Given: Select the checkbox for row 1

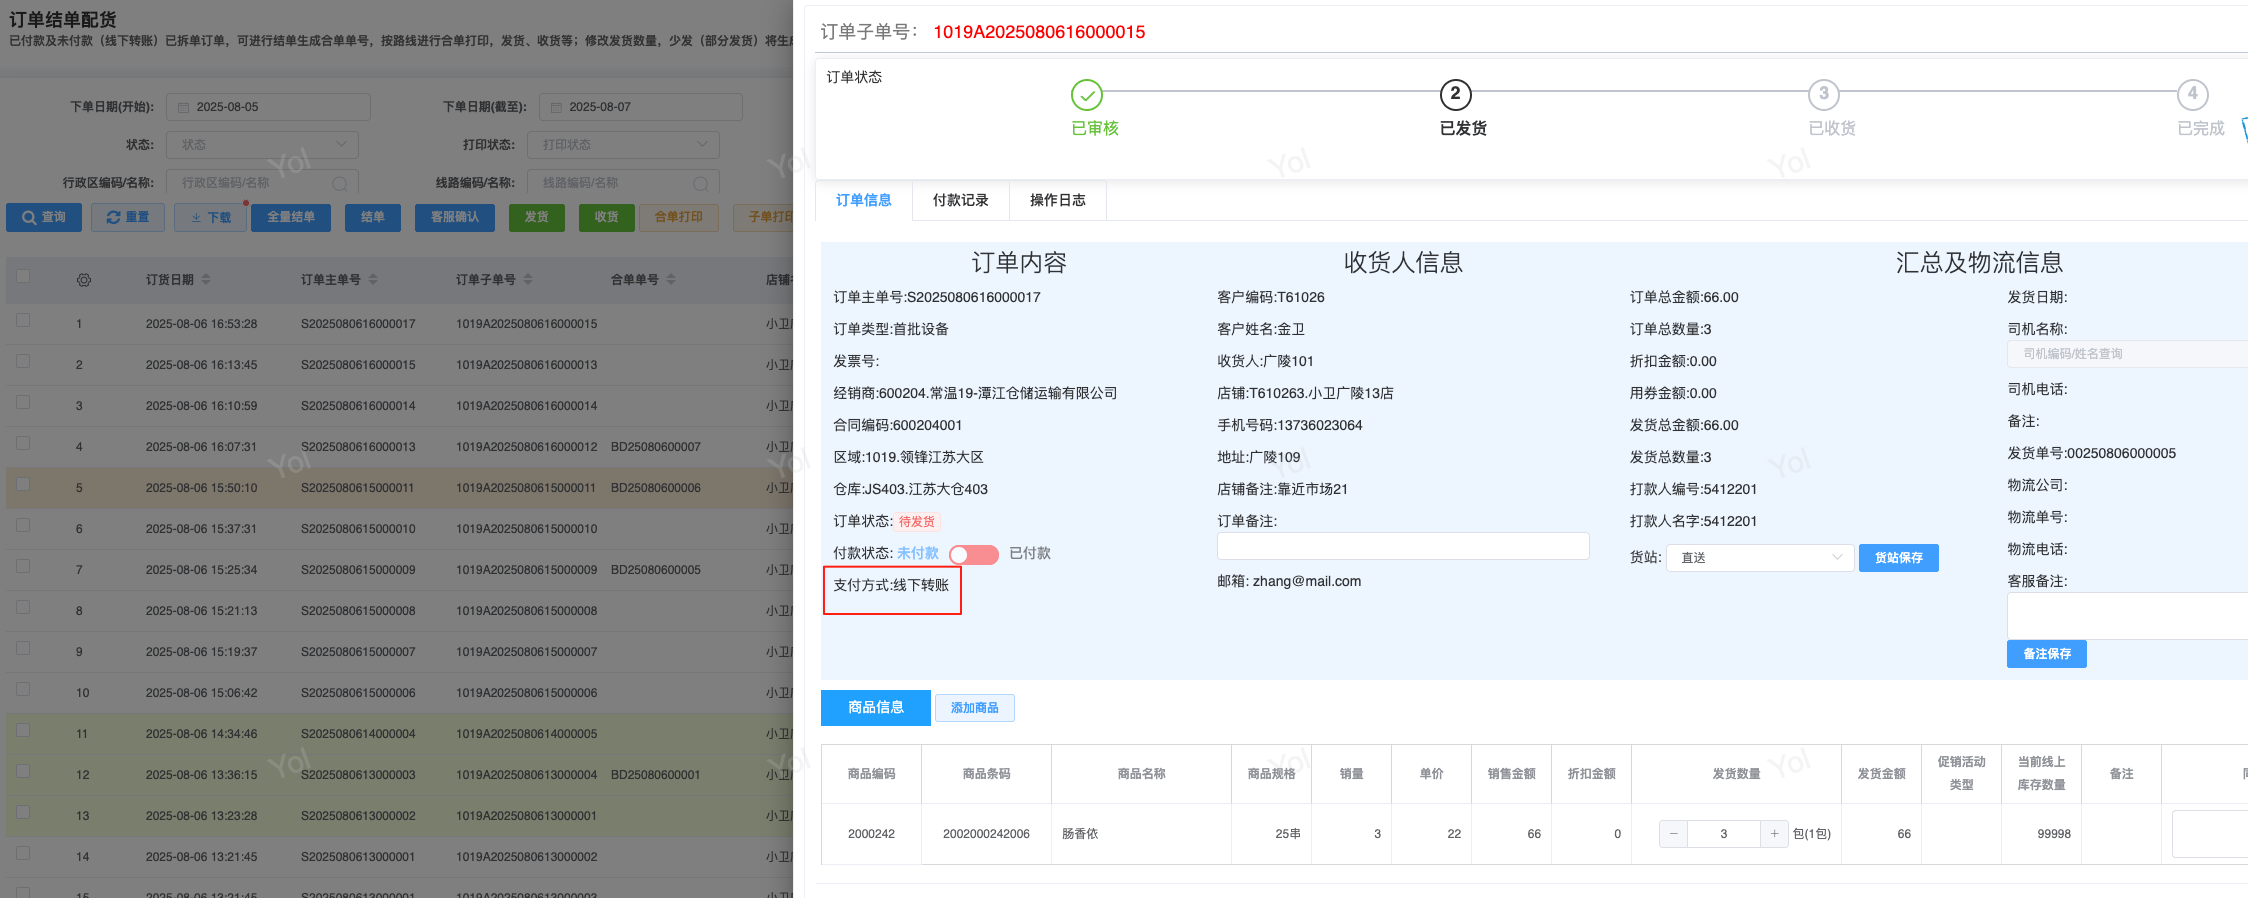Looking at the screenshot, I should [x=23, y=321].
